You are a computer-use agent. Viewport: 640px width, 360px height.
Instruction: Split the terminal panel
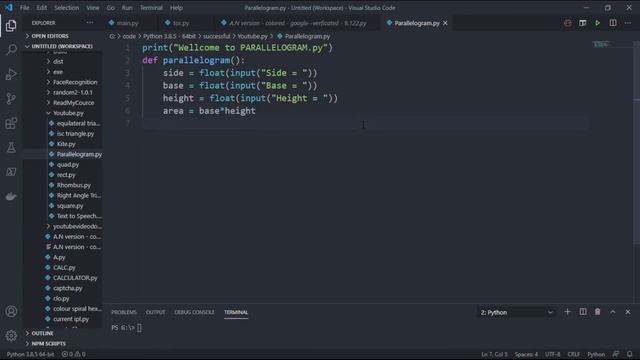[x=583, y=312]
